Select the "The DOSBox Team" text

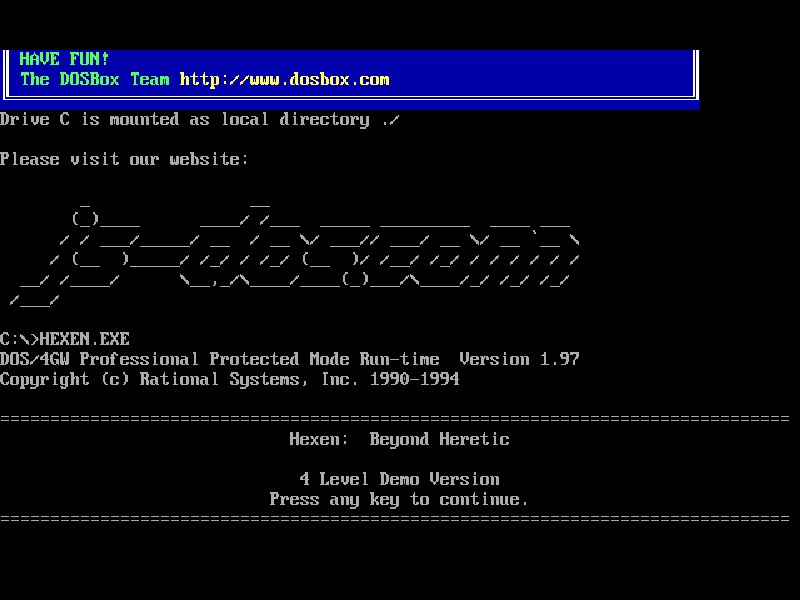tap(94, 80)
